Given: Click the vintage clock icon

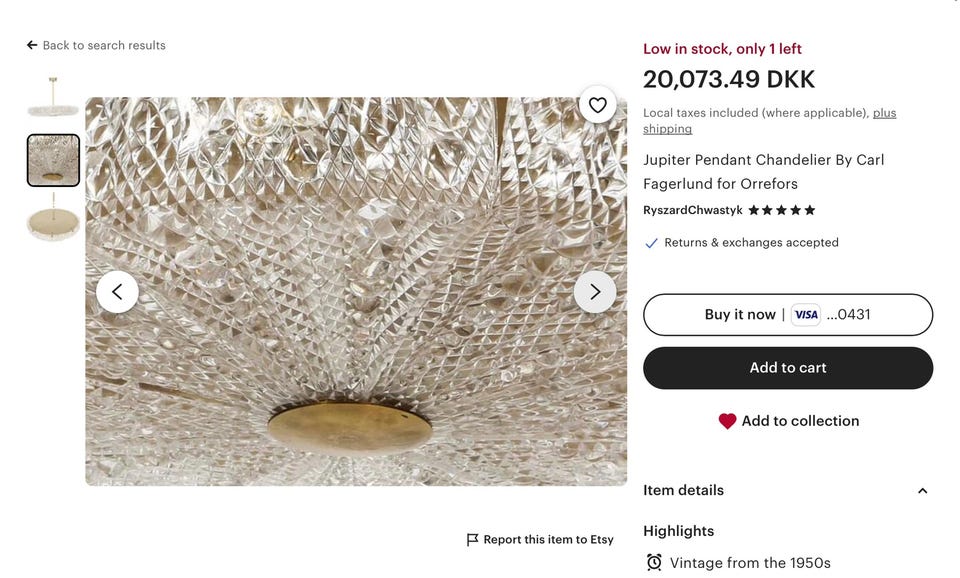Looking at the screenshot, I should (654, 562).
